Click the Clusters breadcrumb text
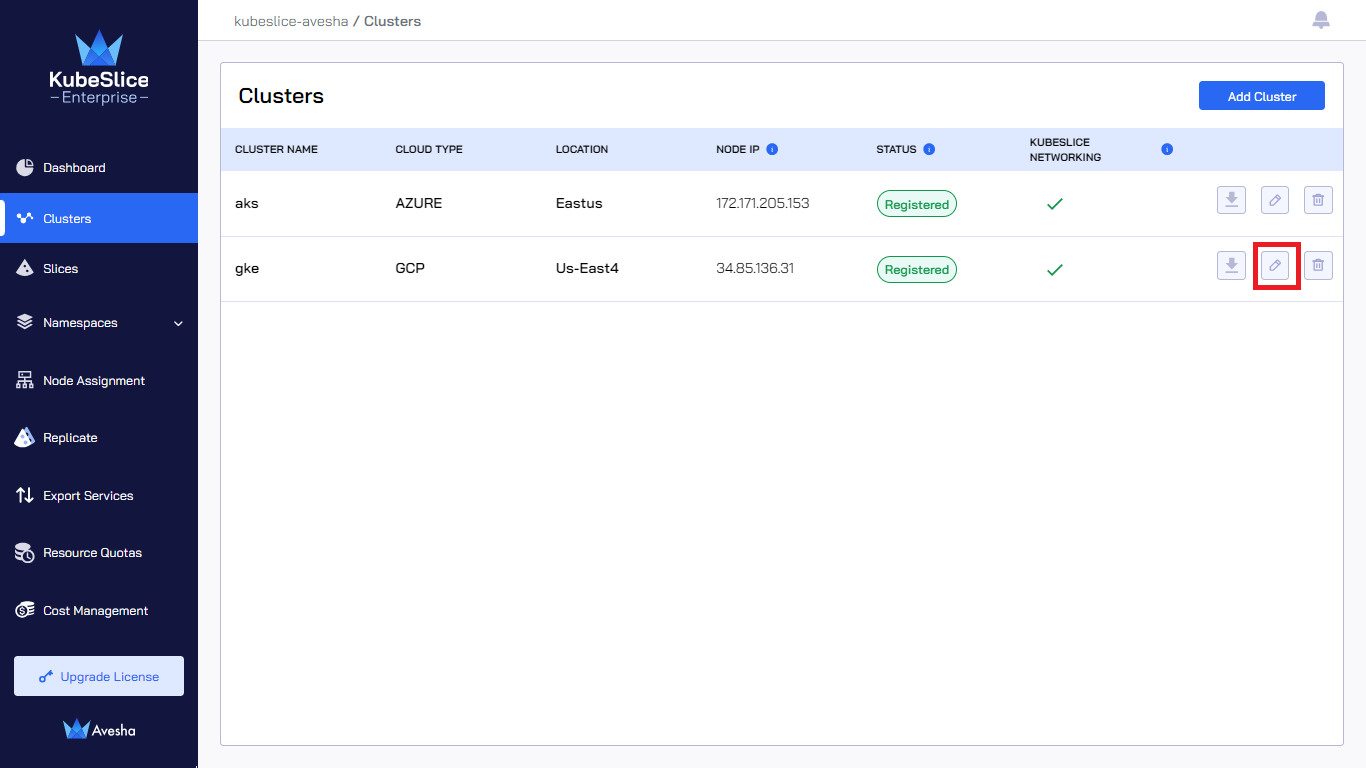This screenshot has width=1366, height=768. 392,21
